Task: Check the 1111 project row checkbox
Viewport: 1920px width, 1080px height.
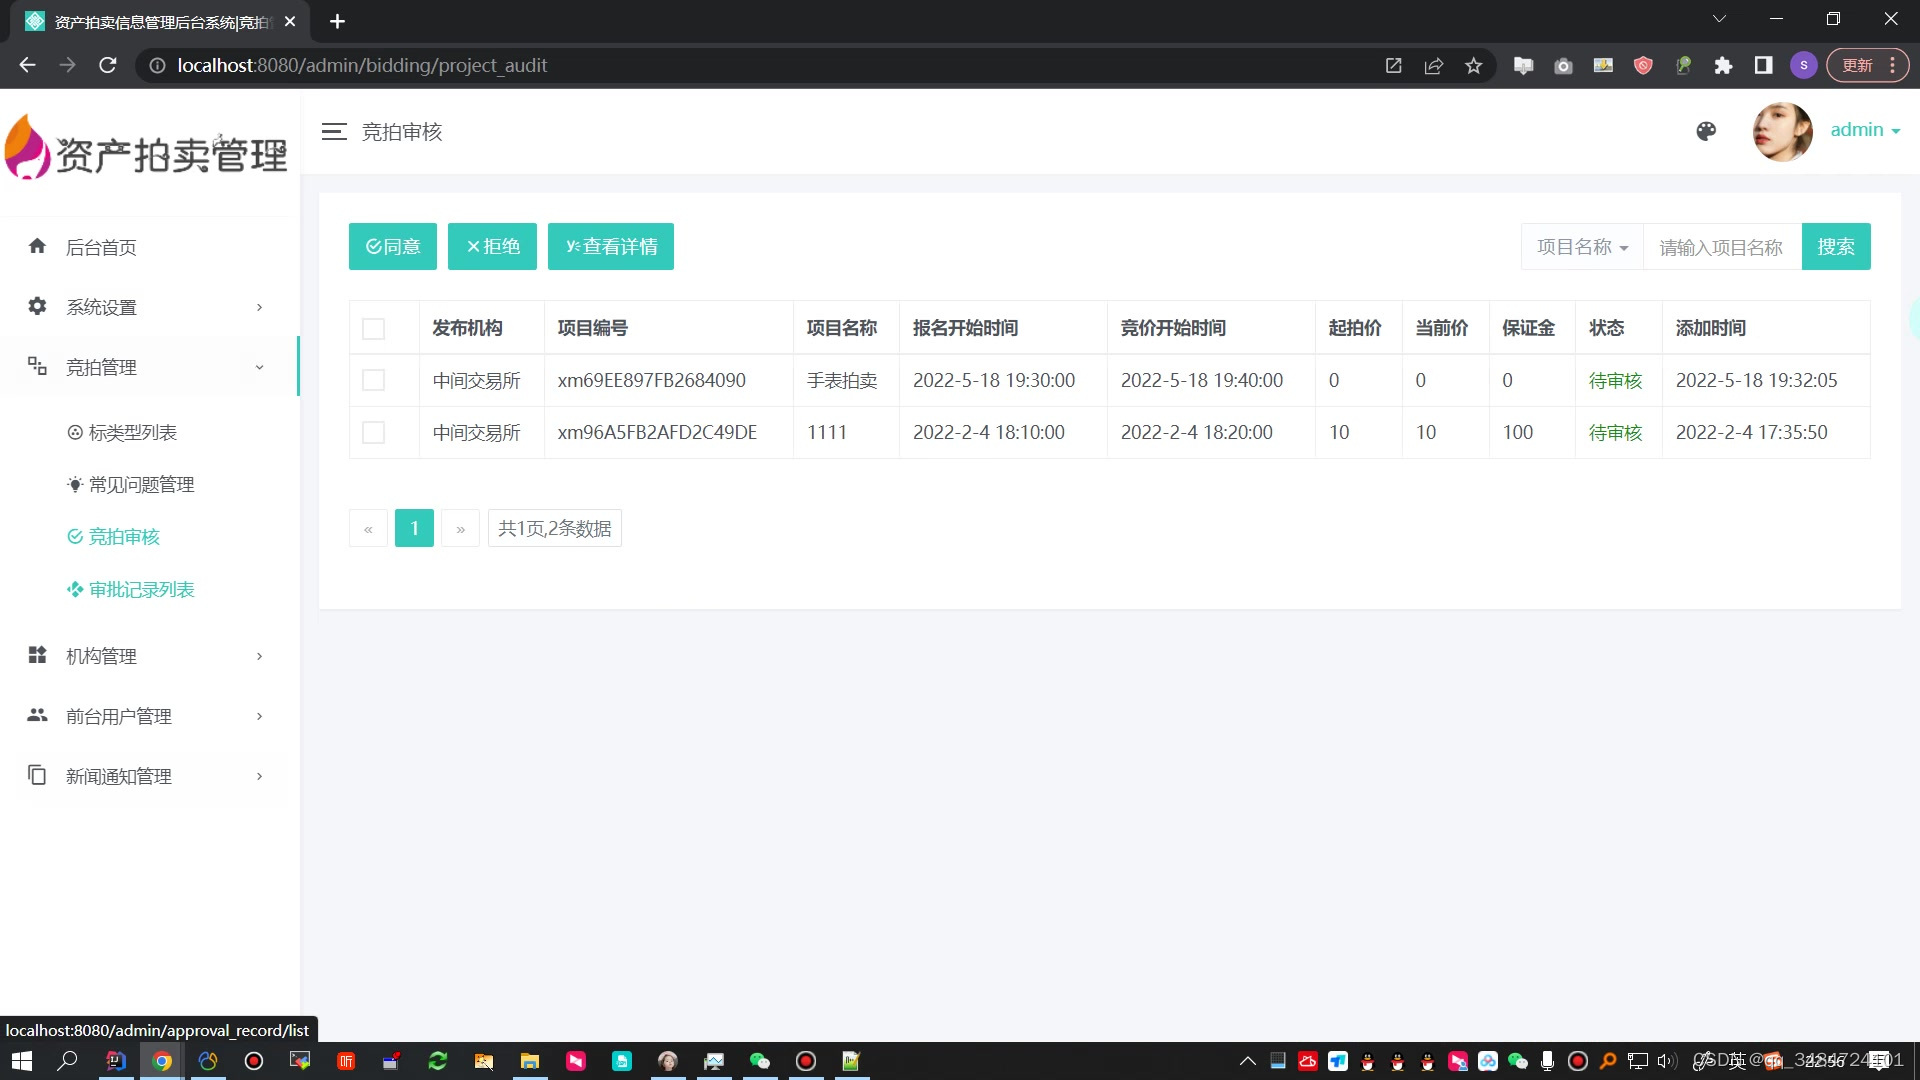Action: (373, 432)
